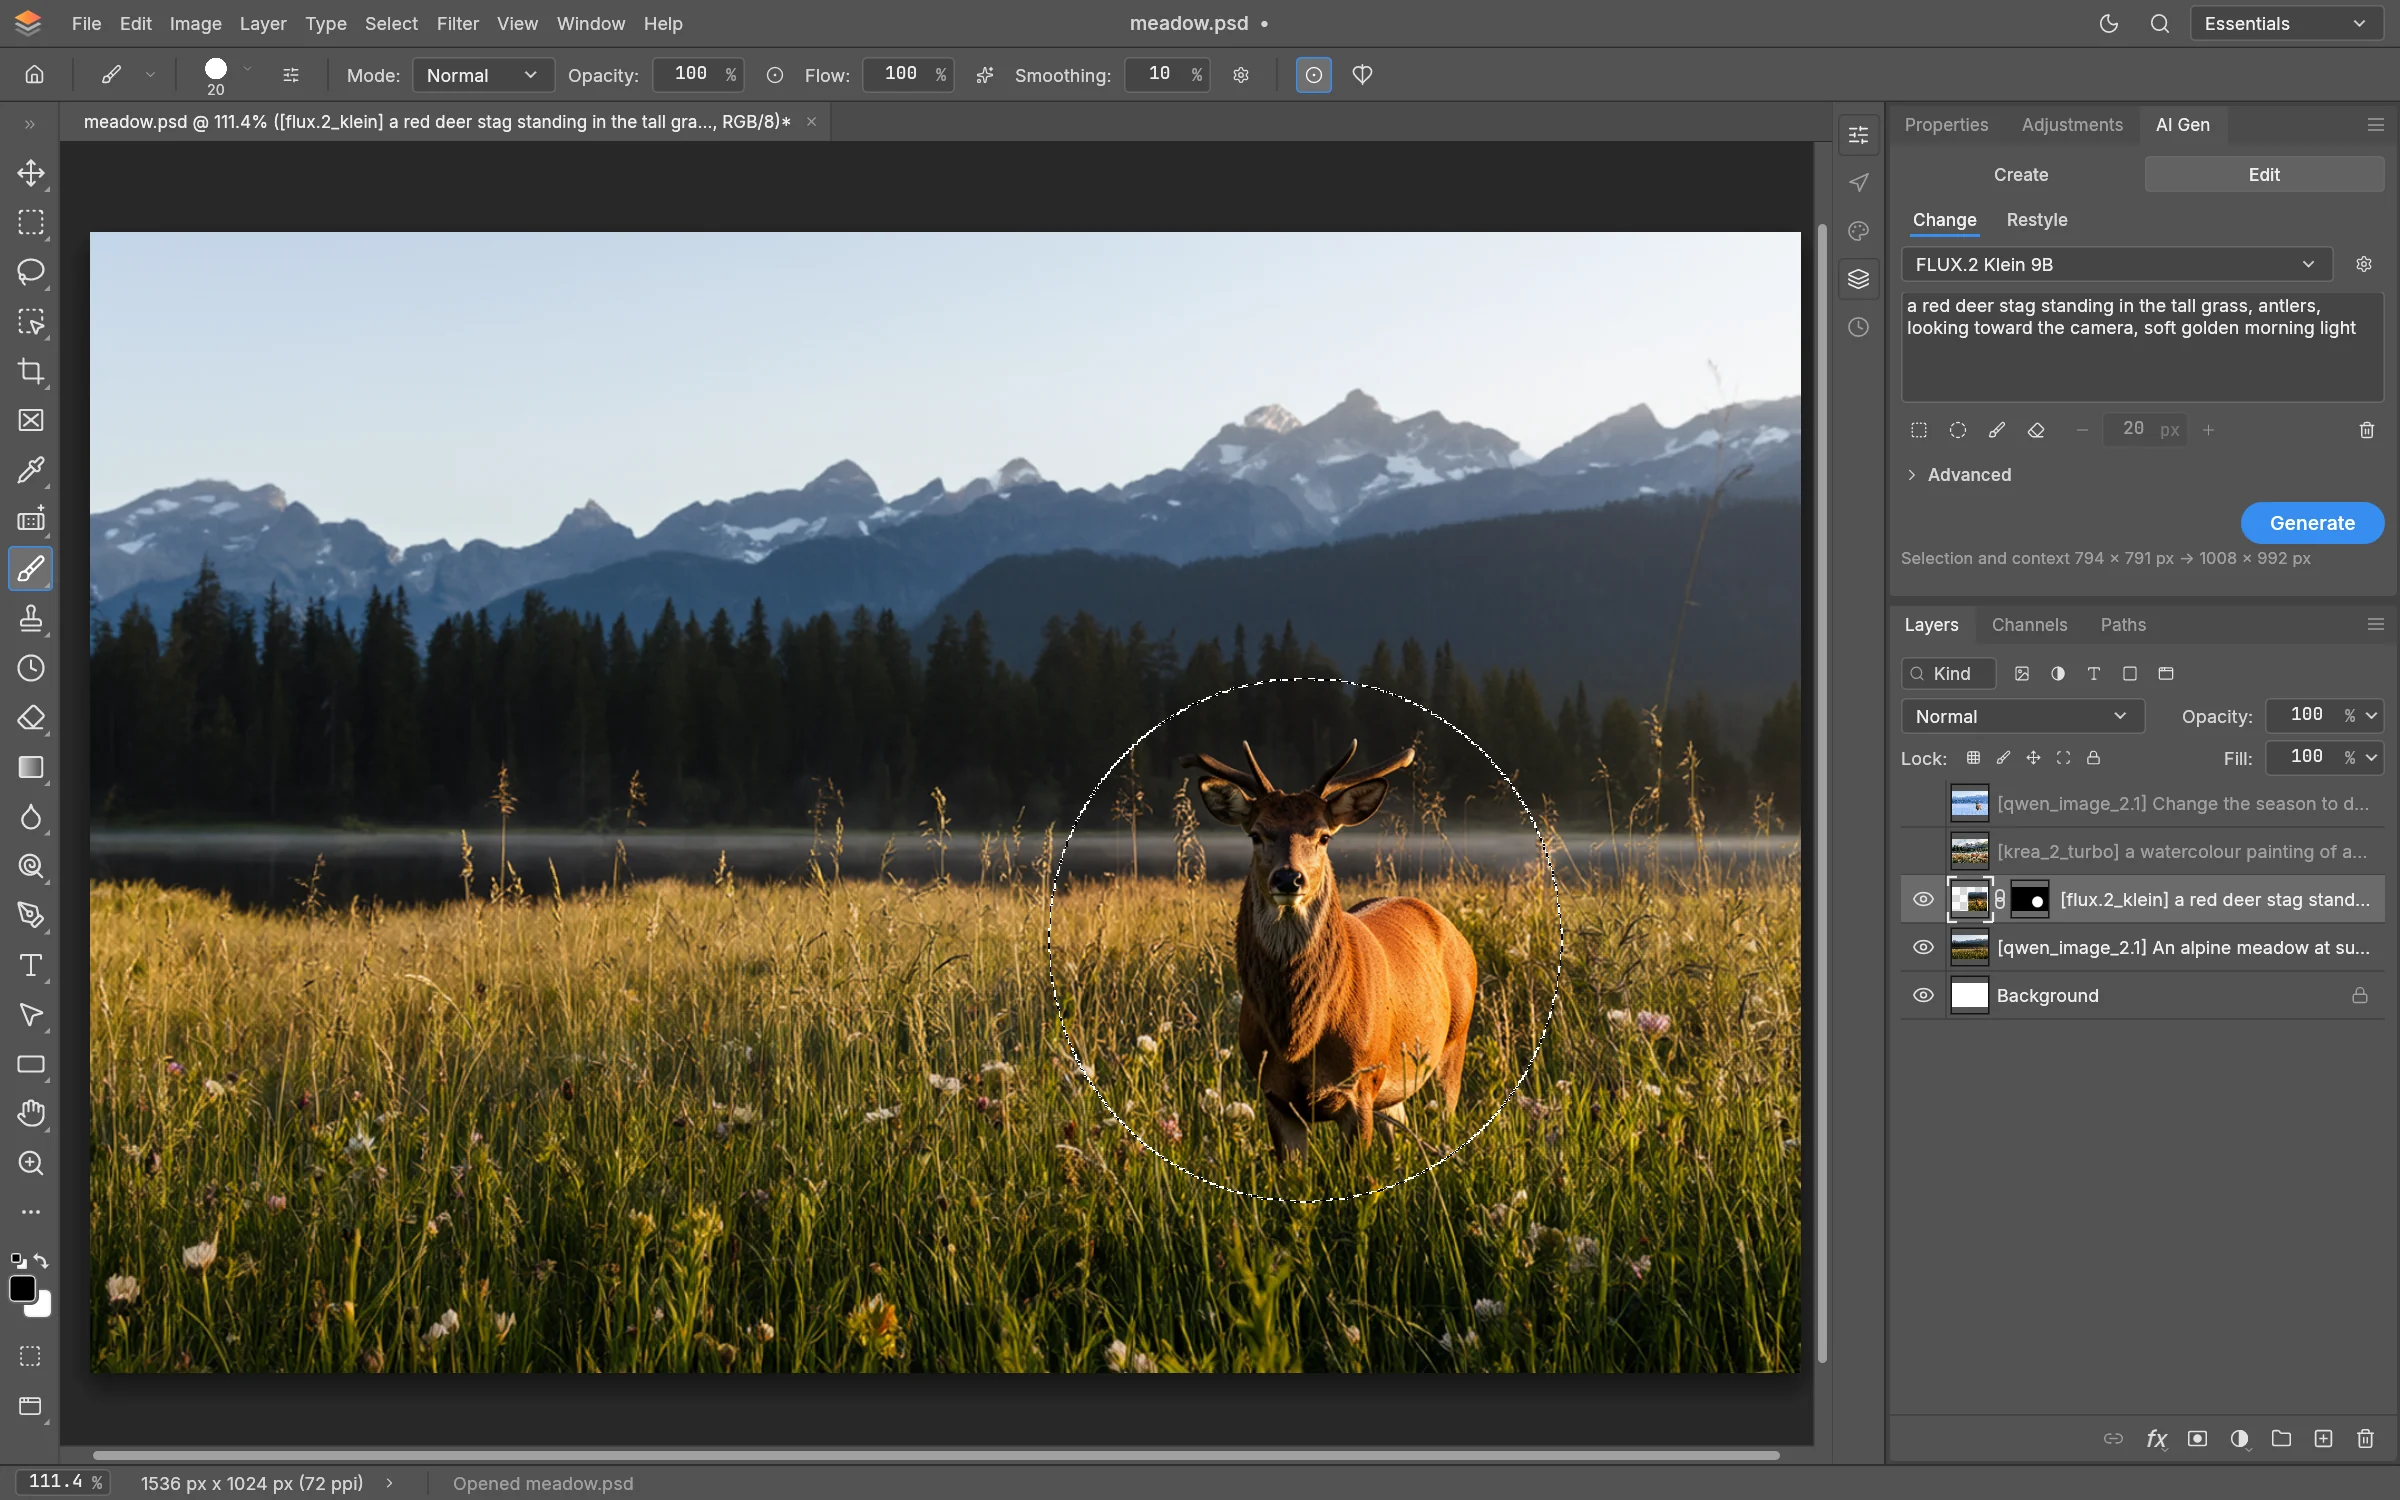Hide the flux.2_klein red deer stag layer
Image resolution: width=2400 pixels, height=1500 pixels.
coord(1923,899)
